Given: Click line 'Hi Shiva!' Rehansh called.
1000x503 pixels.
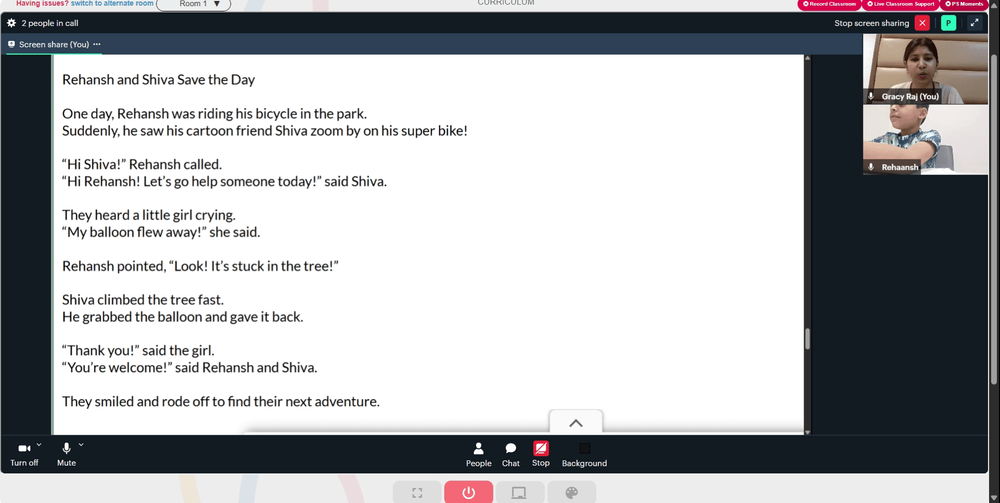Looking at the screenshot, I should coord(142,164).
